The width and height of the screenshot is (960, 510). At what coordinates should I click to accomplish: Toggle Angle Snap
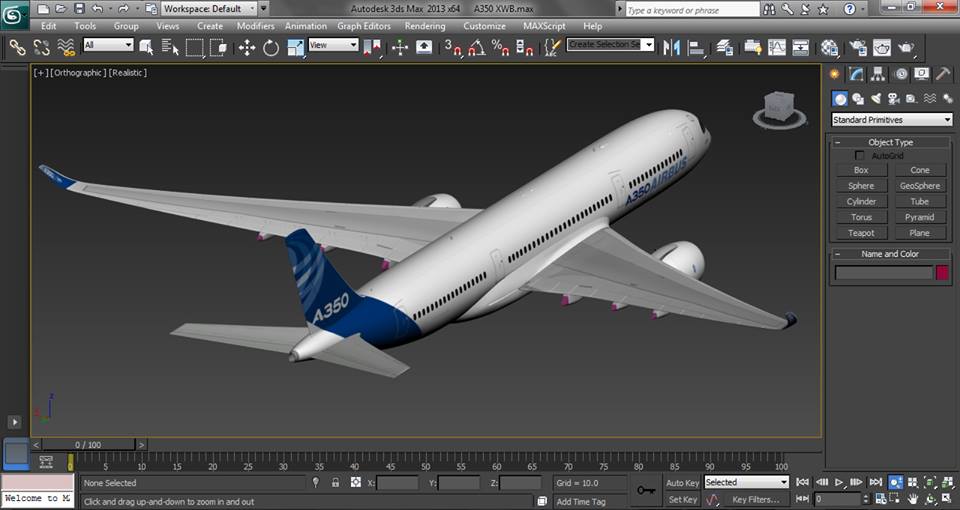(476, 47)
